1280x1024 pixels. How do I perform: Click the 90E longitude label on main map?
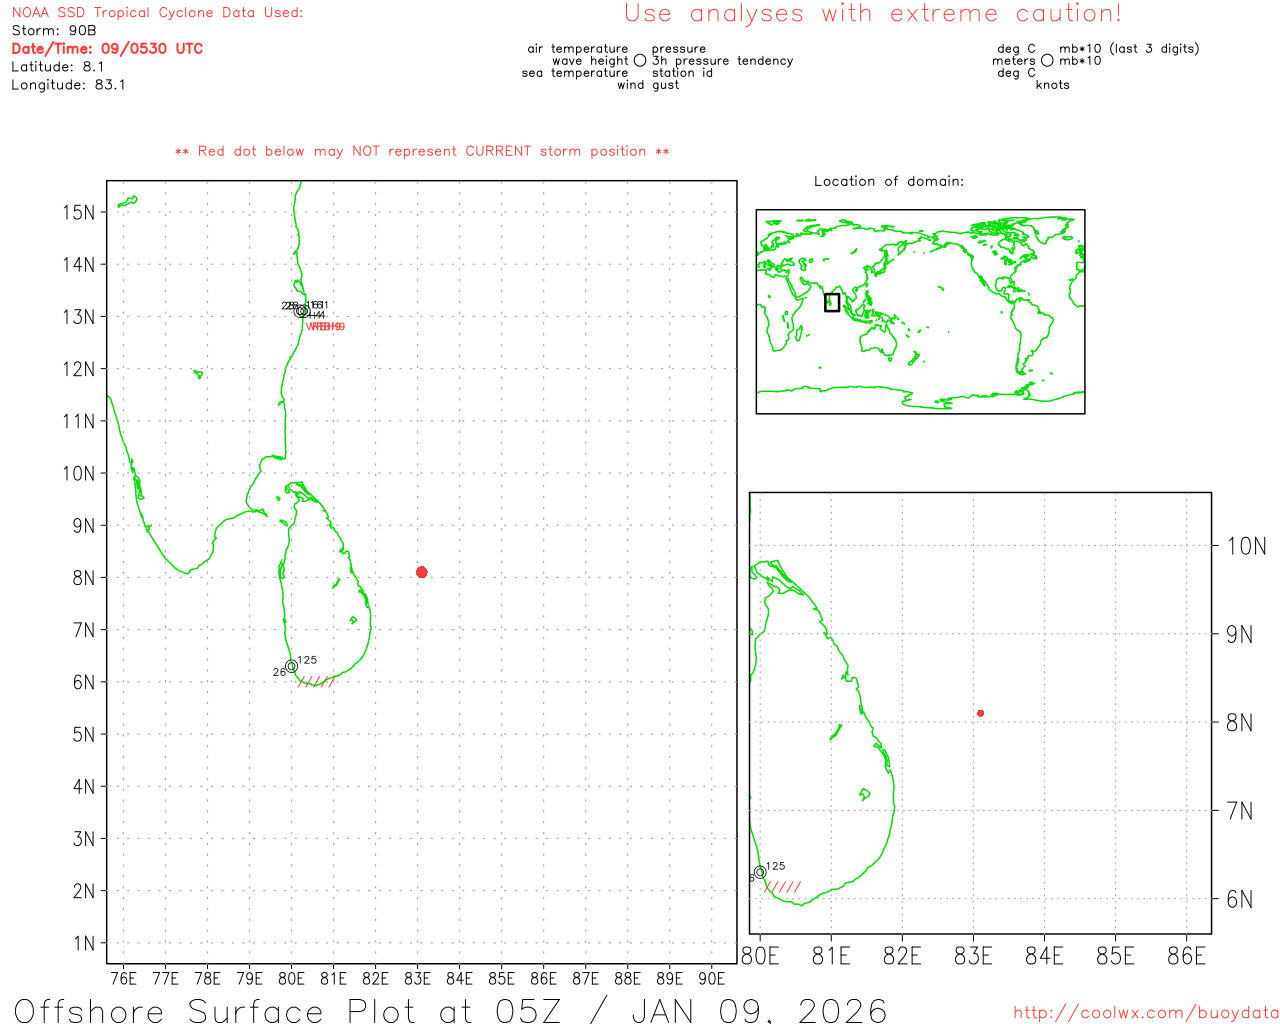pos(711,978)
